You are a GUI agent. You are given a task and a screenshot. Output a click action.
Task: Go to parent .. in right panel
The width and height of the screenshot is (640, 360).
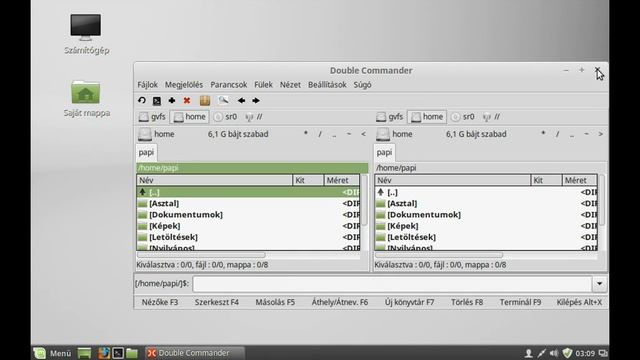click(x=572, y=134)
